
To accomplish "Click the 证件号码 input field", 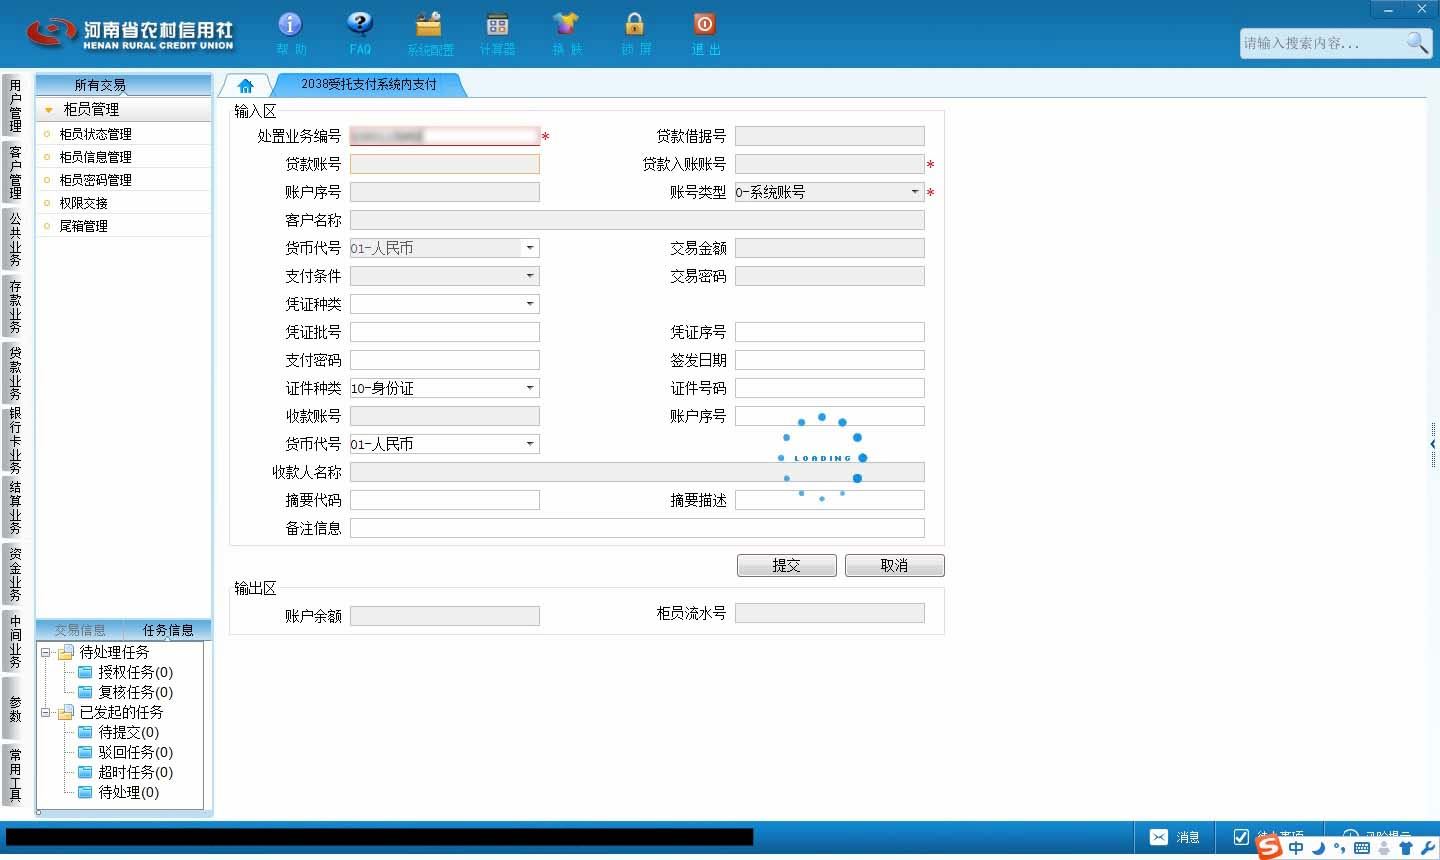I will (830, 388).
